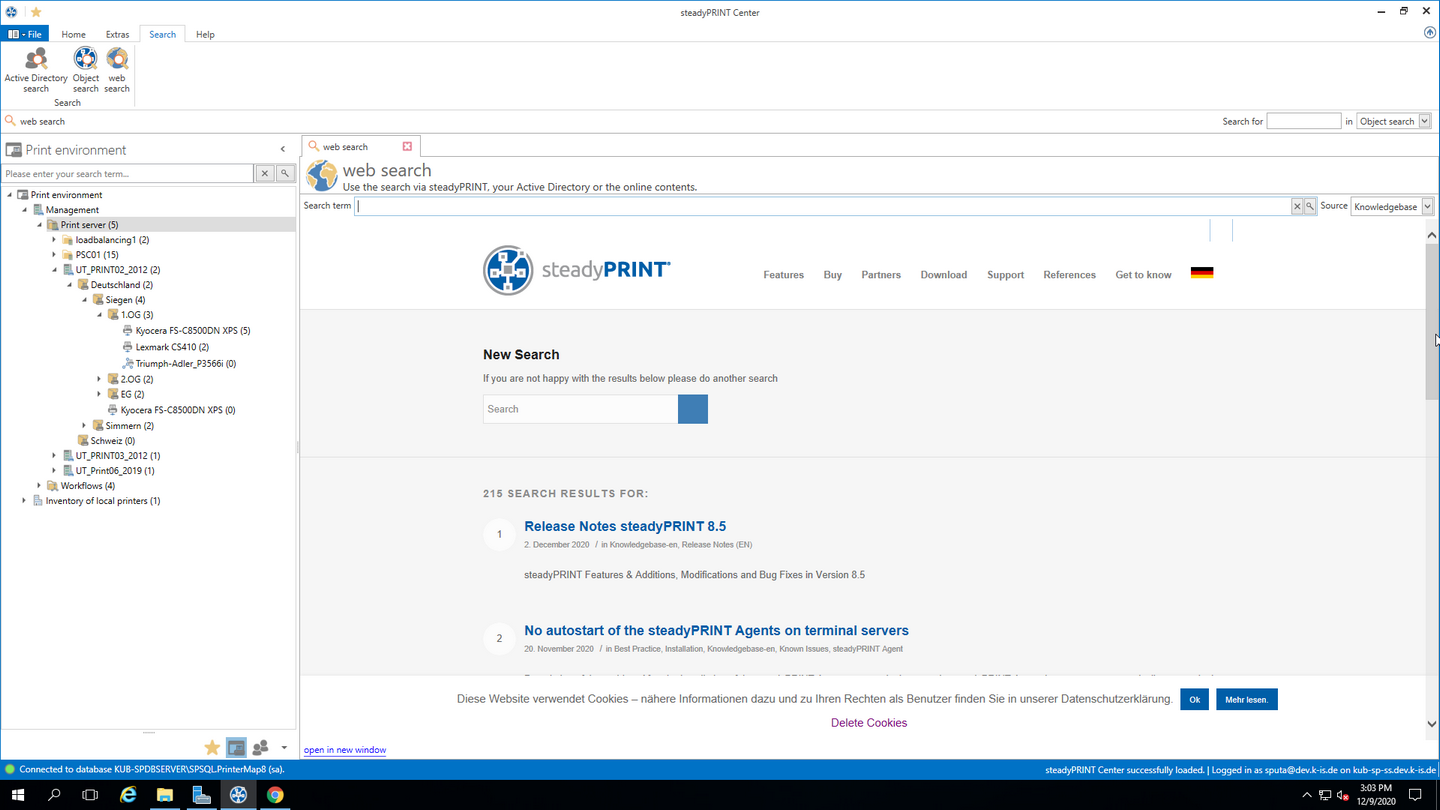Show favorites view star at panel bottom
This screenshot has width=1440, height=810.
(212, 747)
